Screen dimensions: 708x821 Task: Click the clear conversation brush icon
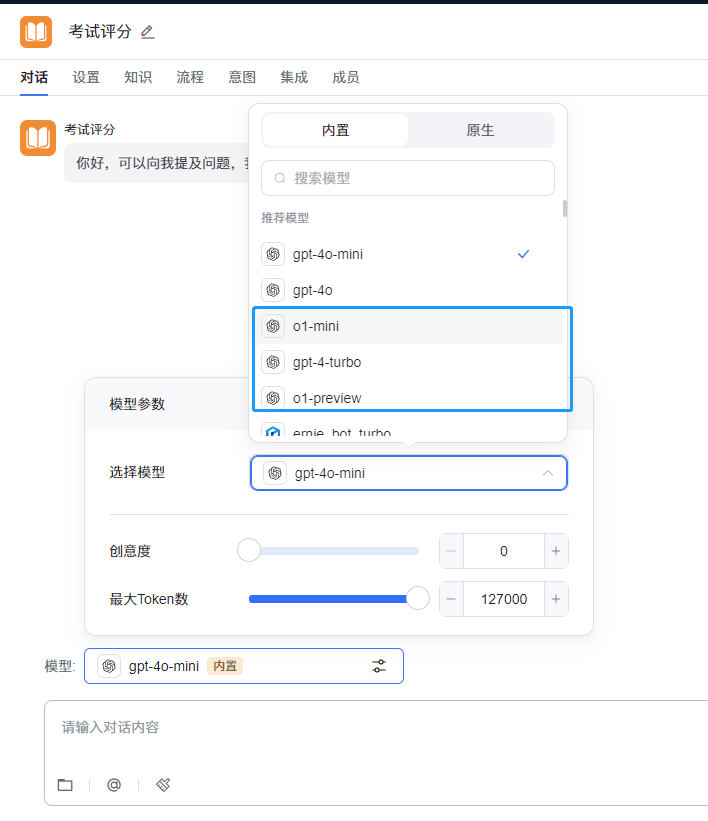point(163,785)
